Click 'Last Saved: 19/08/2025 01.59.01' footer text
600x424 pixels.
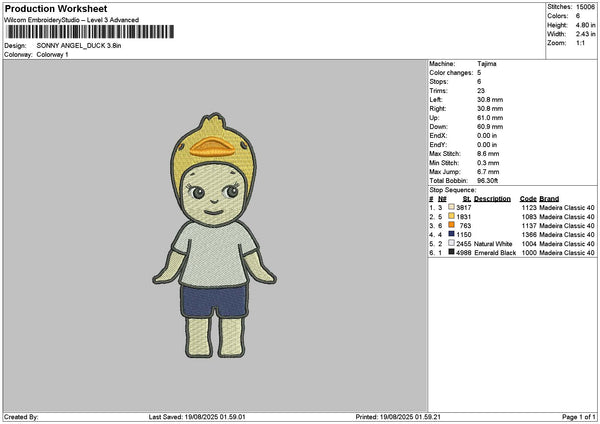click(197, 417)
